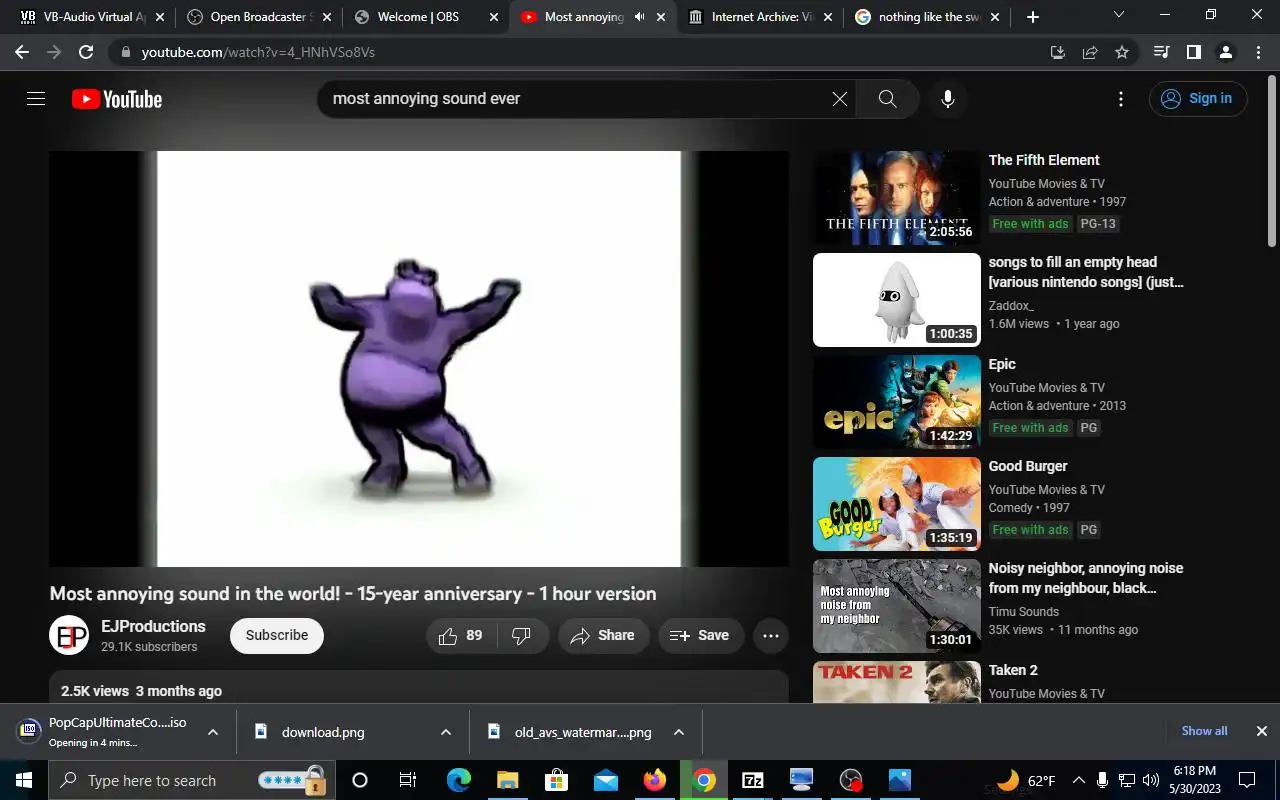This screenshot has width=1280, height=800.
Task: Click the Subscribe button
Action: pyautogui.click(x=277, y=635)
